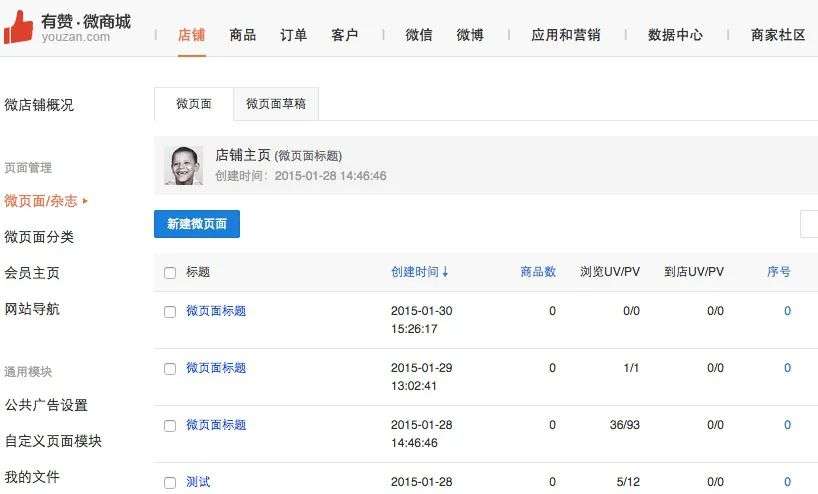Click 序号 value in 2015-01-29 row

pyautogui.click(x=788, y=368)
